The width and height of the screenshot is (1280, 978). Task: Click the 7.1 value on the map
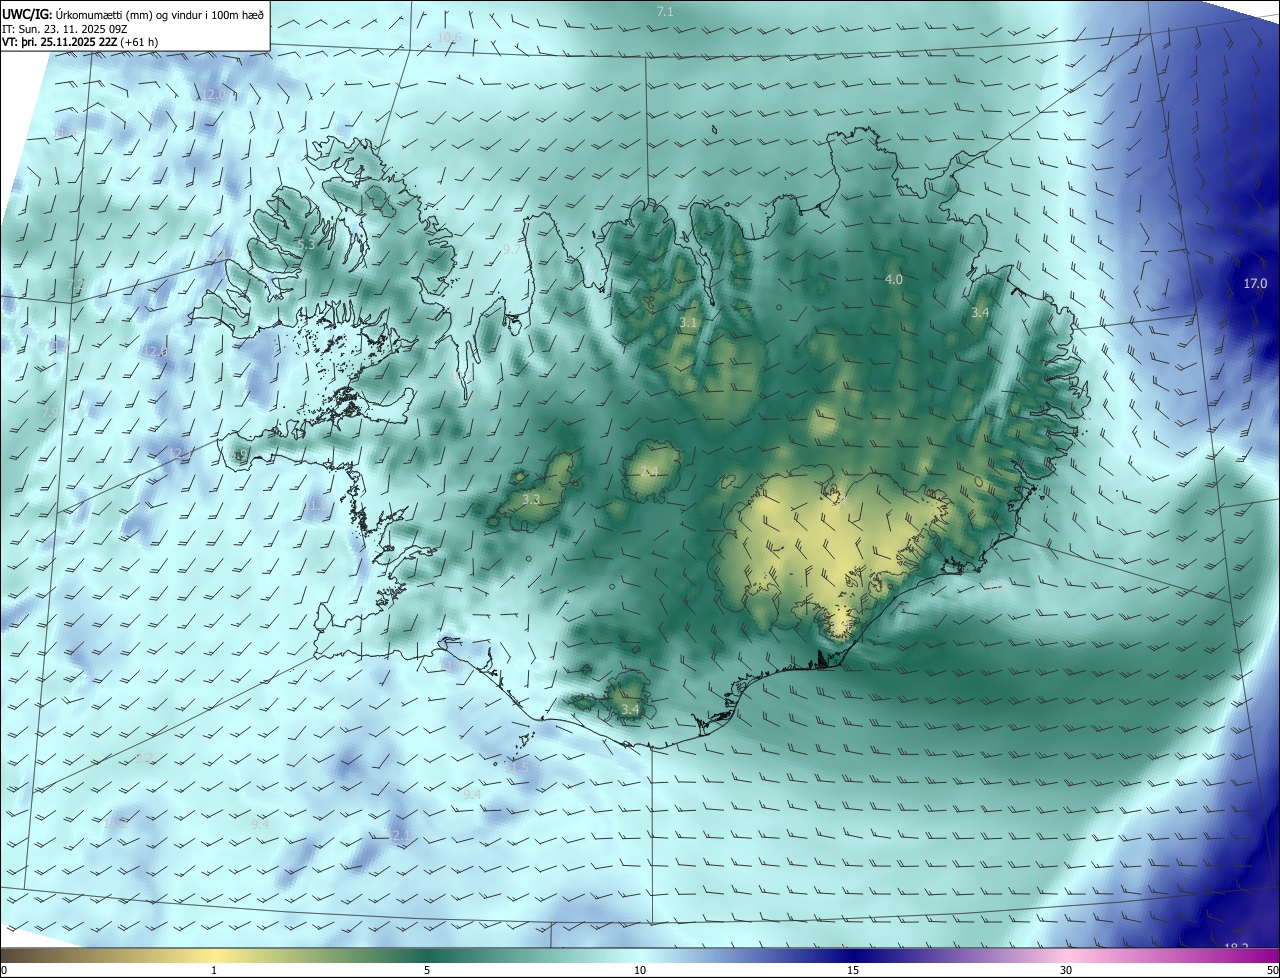point(665,11)
